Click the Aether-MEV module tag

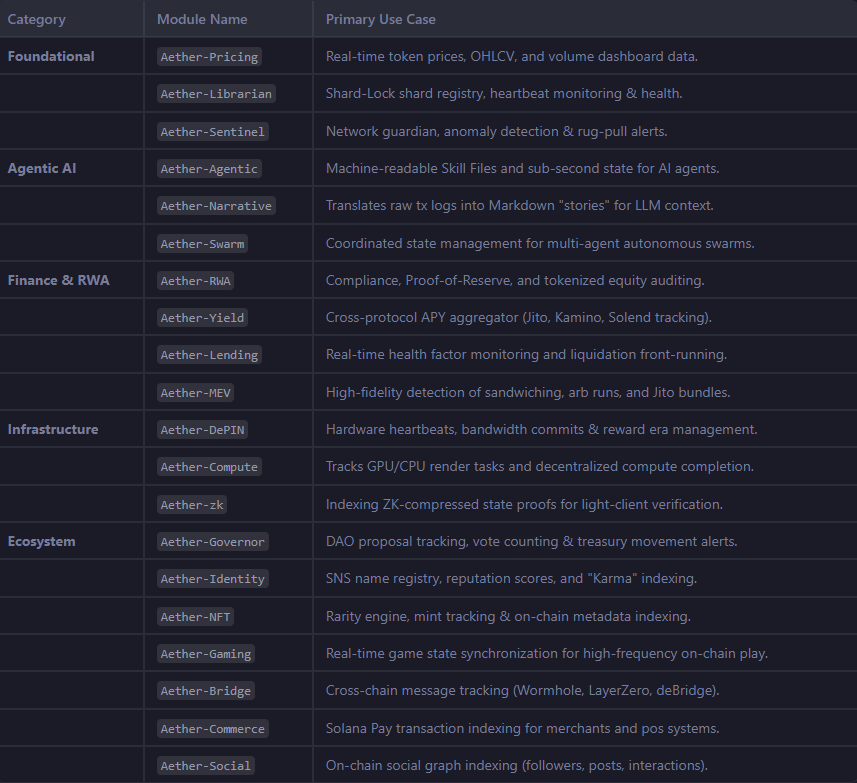[x=196, y=393]
